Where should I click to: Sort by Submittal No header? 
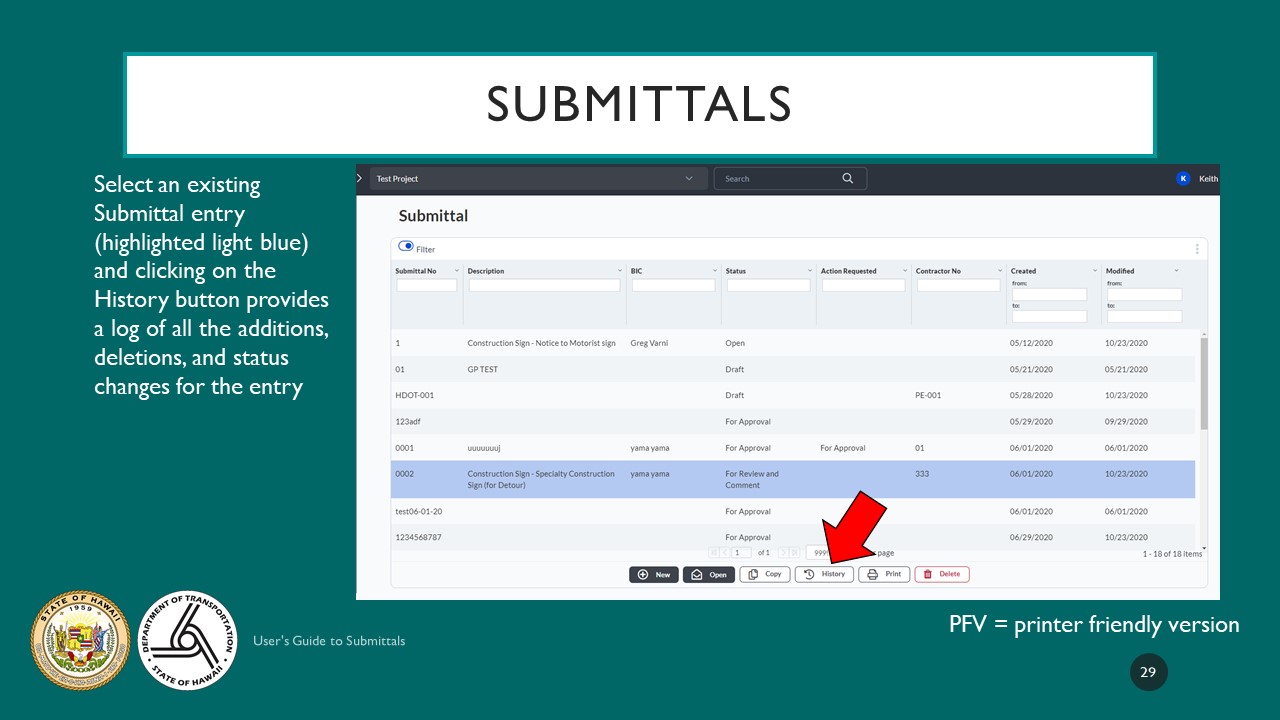click(x=416, y=271)
